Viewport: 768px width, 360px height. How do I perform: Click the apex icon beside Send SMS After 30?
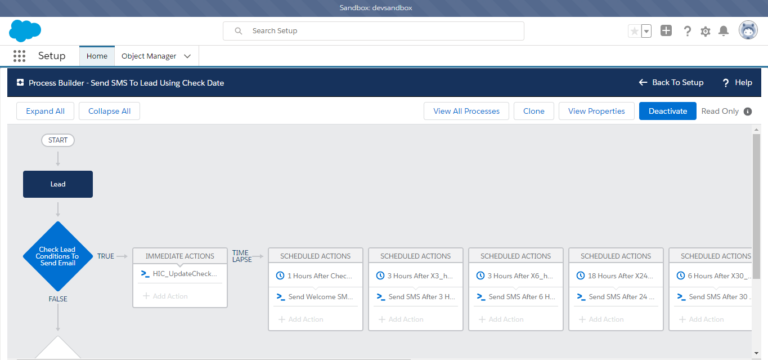(681, 296)
